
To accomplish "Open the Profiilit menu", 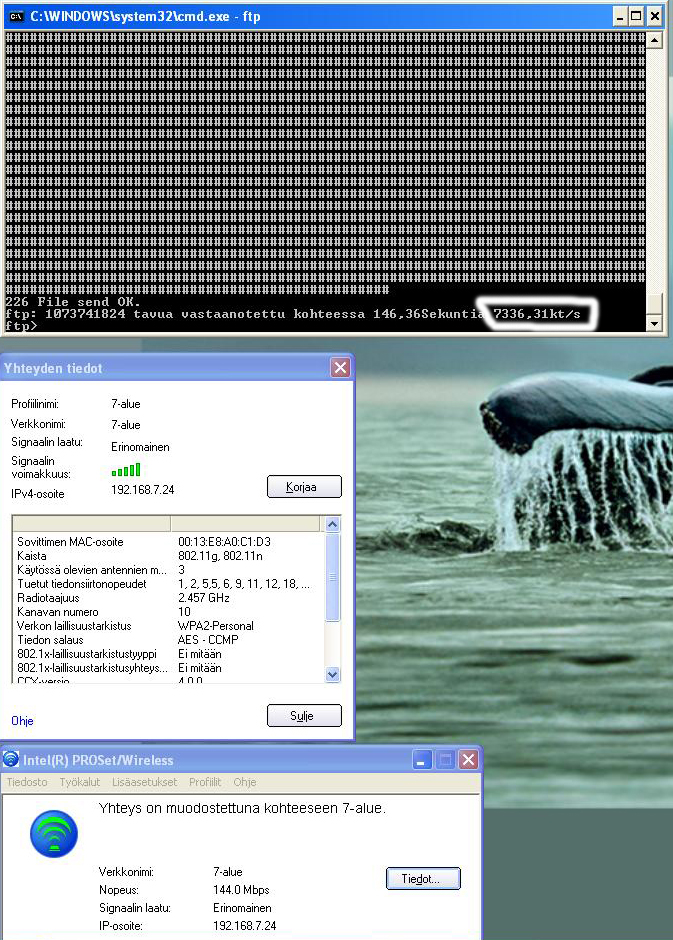I will 205,782.
